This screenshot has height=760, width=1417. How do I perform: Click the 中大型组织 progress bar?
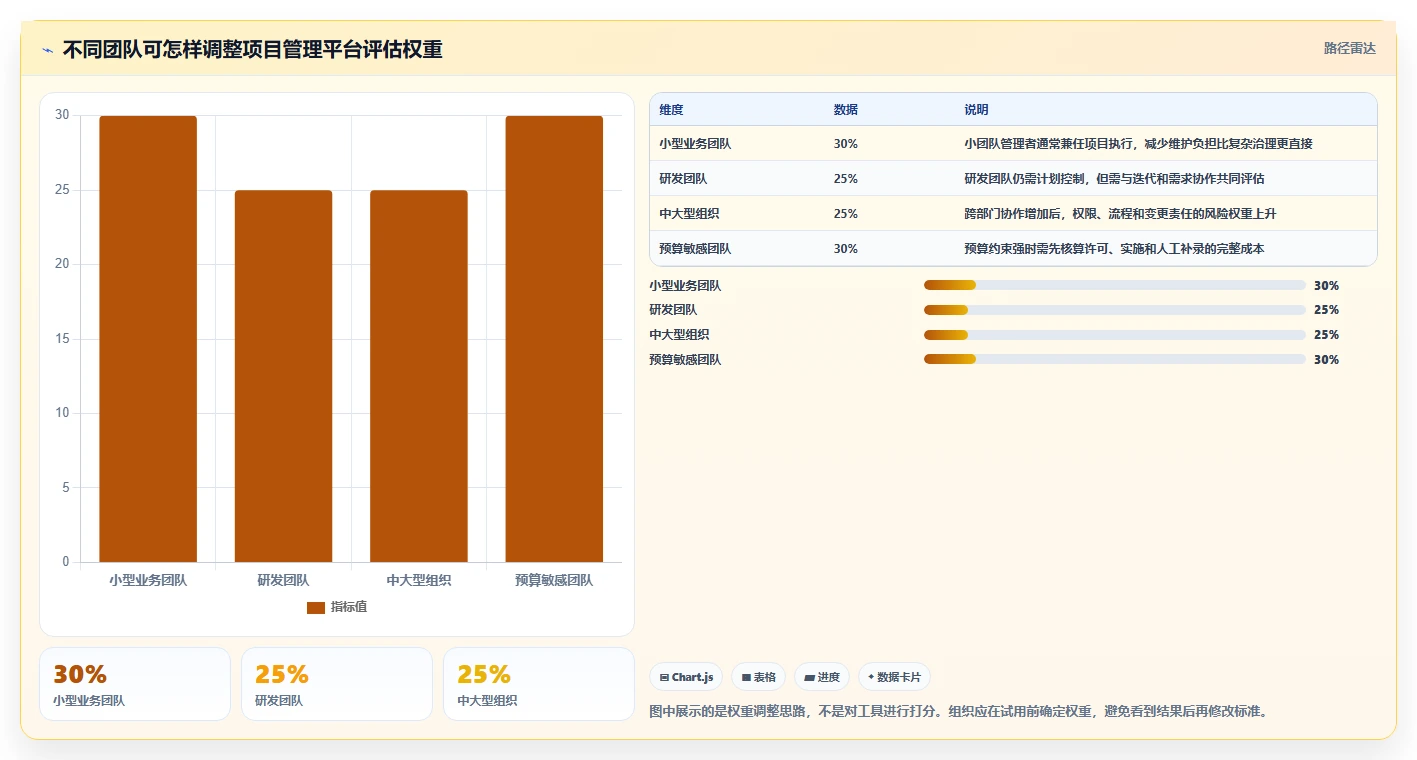[1115, 334]
